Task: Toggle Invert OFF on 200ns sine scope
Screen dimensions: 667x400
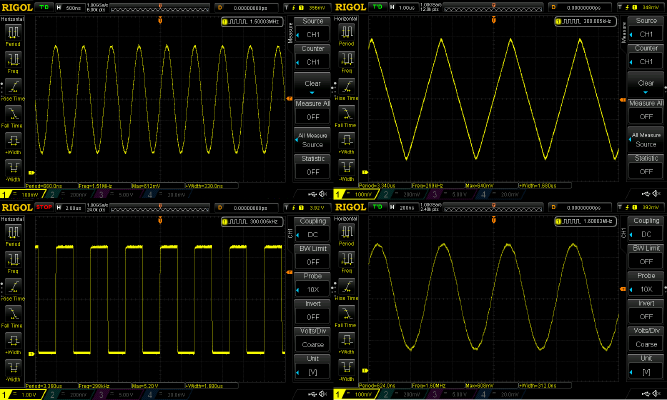Action: [646, 311]
